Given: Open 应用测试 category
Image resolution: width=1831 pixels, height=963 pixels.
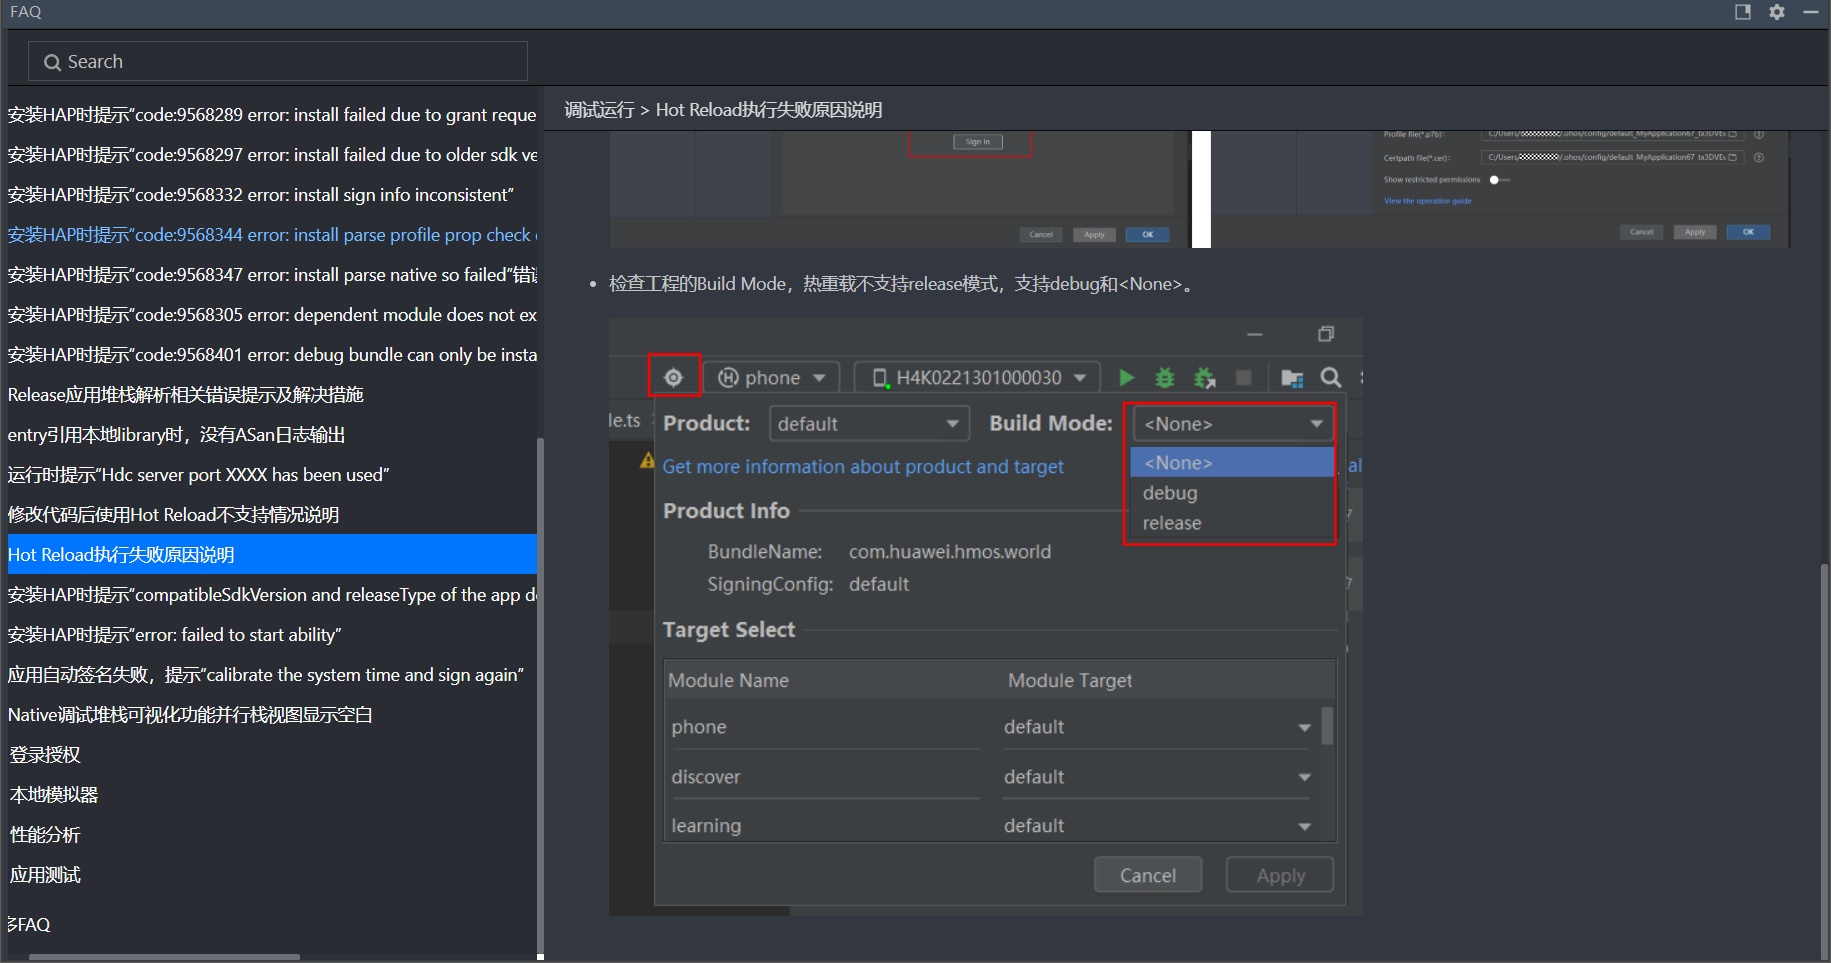Looking at the screenshot, I should [x=45, y=875].
